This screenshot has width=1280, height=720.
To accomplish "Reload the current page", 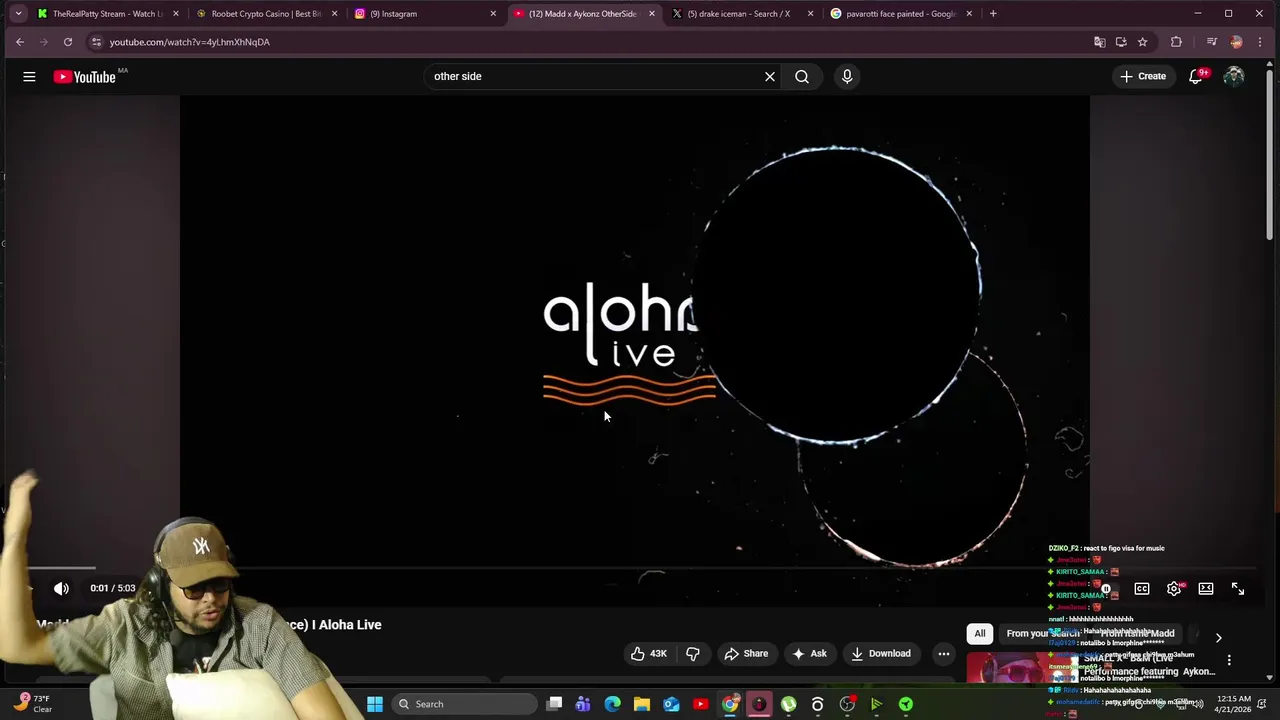I will 68,42.
